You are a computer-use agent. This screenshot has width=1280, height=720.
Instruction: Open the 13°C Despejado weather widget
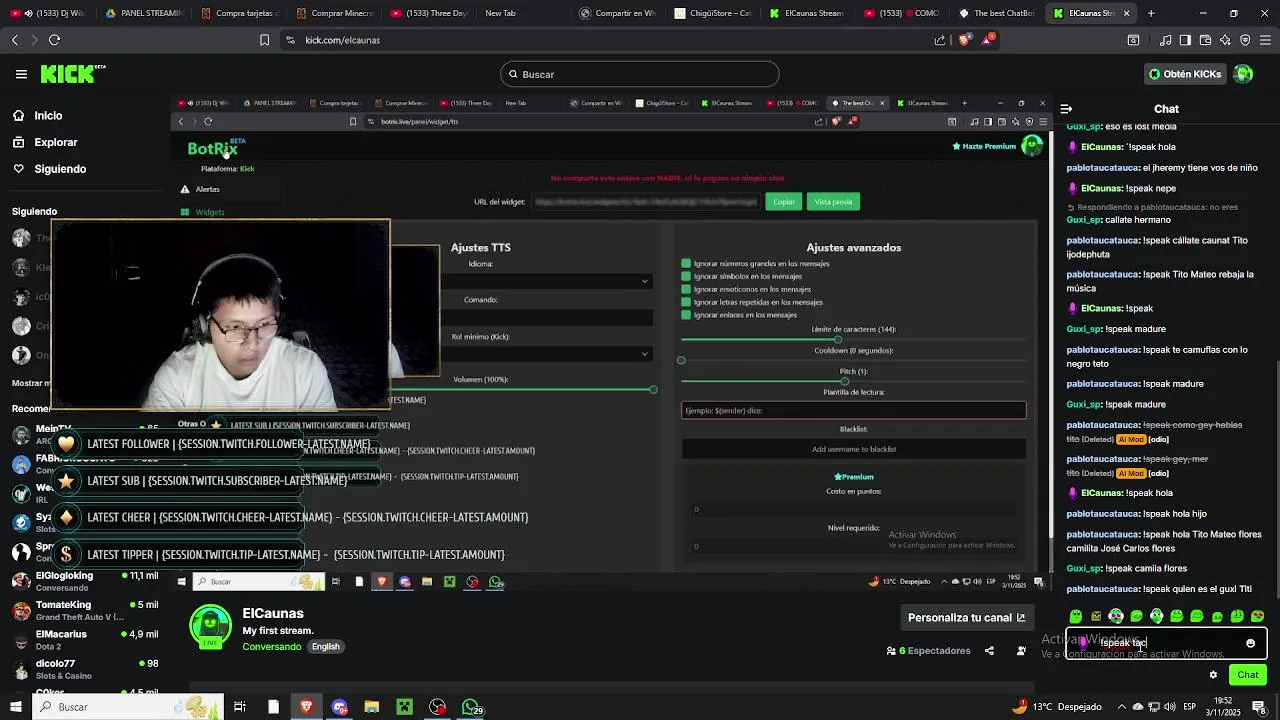click(1056, 707)
